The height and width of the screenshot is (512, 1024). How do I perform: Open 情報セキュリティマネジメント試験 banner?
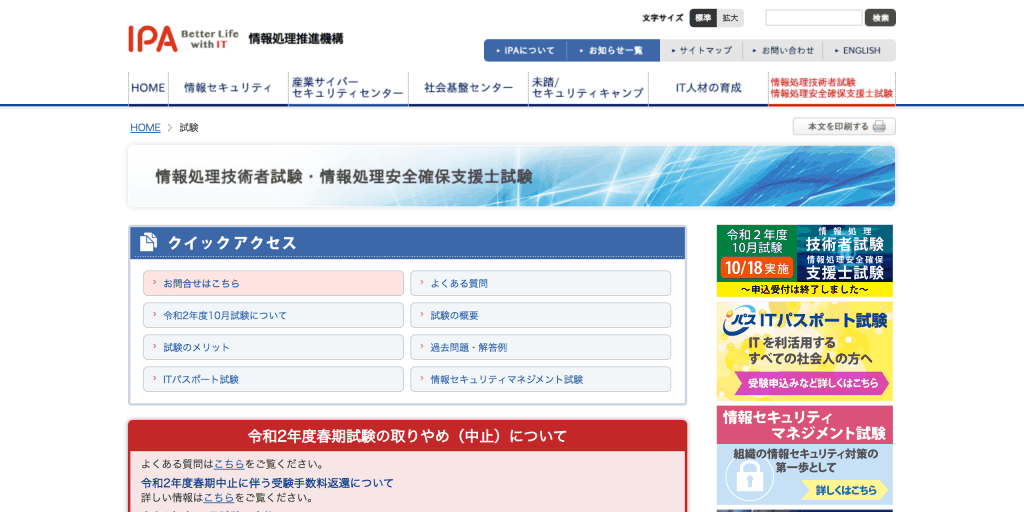point(805,455)
